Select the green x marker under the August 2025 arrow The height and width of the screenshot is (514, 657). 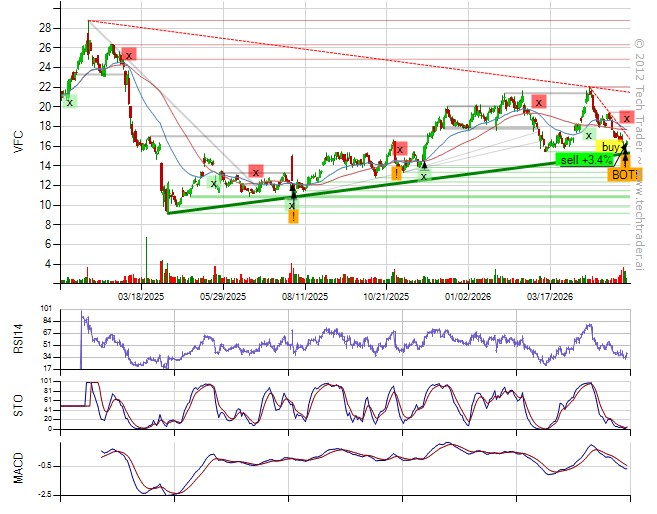click(292, 205)
